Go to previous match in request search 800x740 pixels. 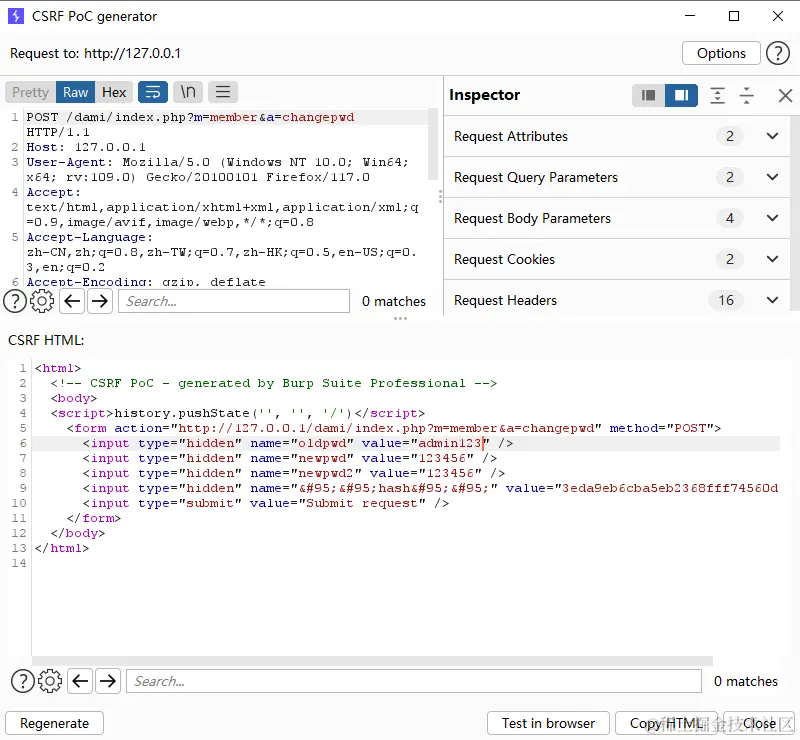click(x=72, y=301)
